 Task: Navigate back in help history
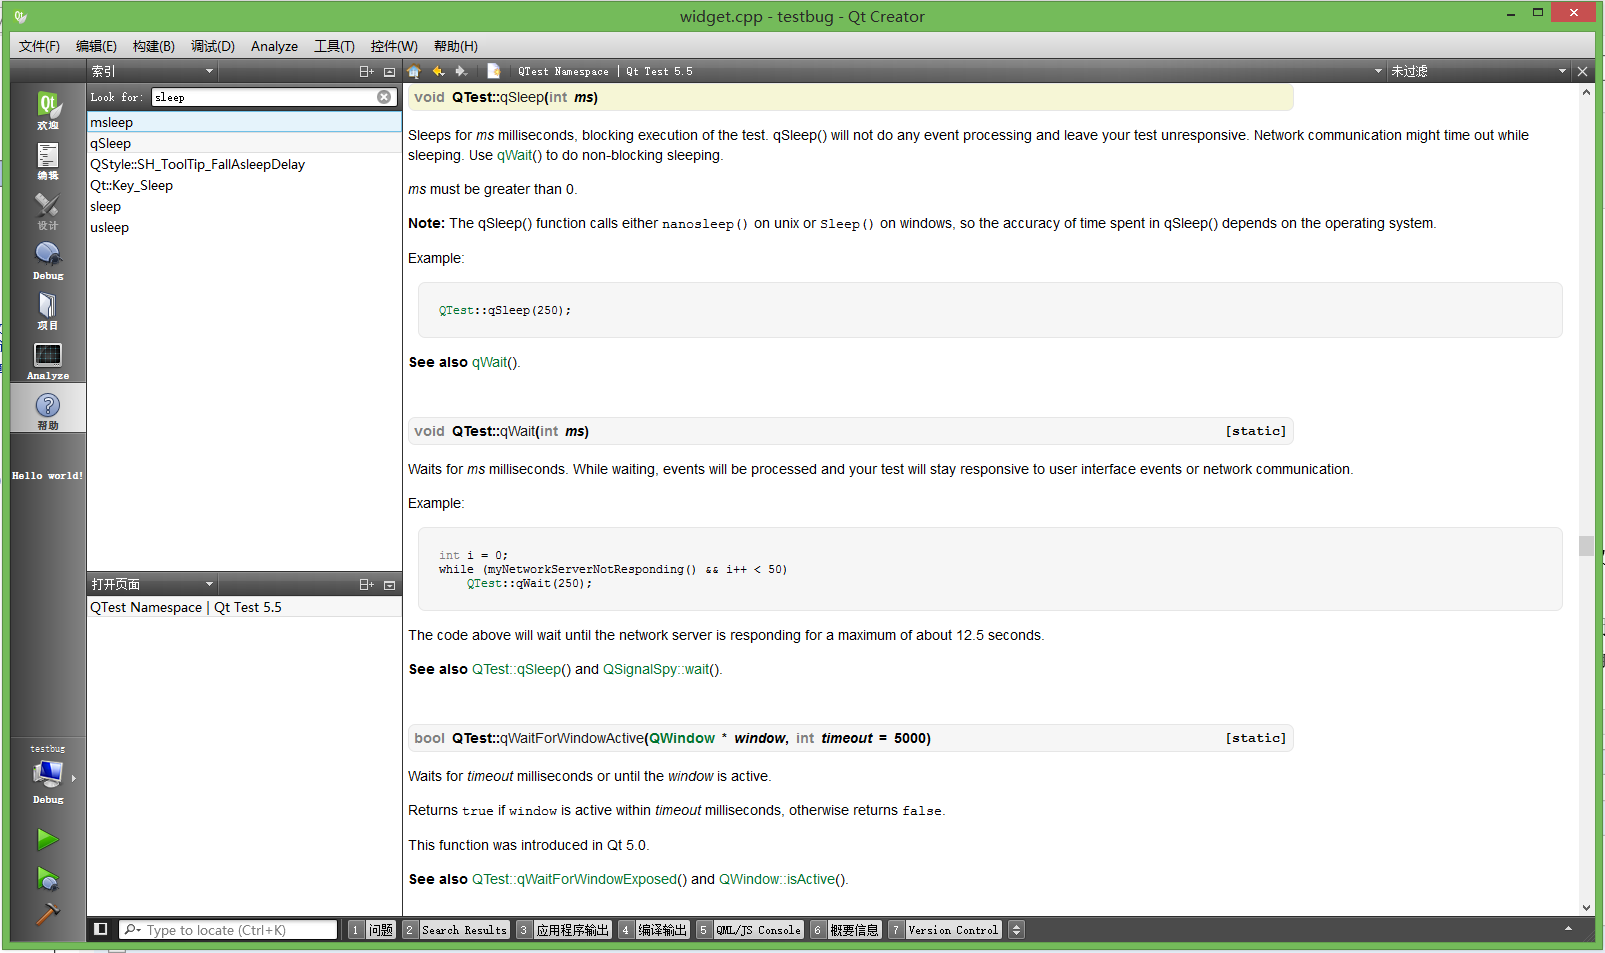(x=438, y=71)
